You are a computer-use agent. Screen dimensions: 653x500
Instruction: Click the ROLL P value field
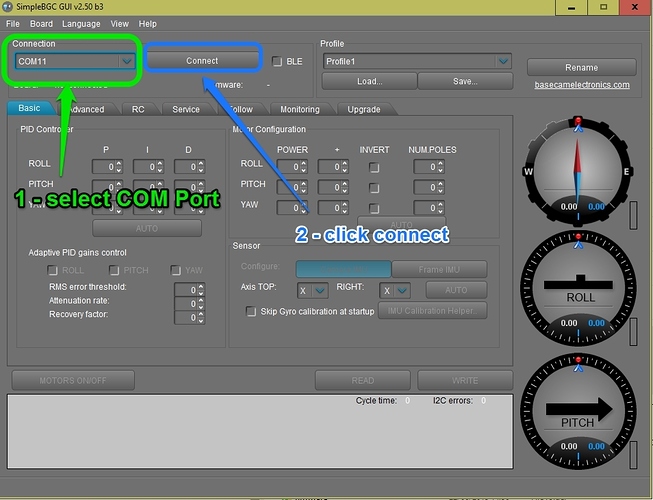coord(107,167)
